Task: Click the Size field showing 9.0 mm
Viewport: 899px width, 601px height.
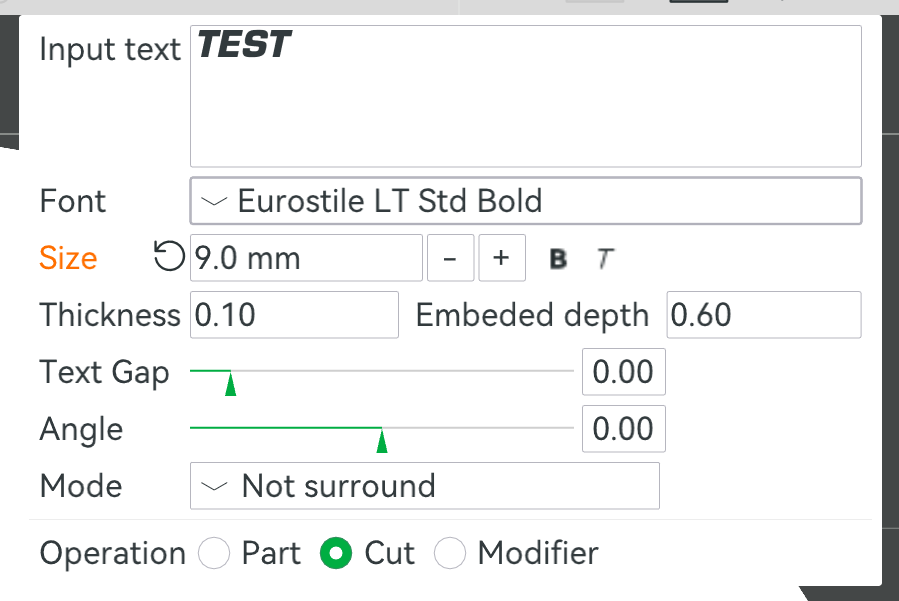Action: point(306,258)
